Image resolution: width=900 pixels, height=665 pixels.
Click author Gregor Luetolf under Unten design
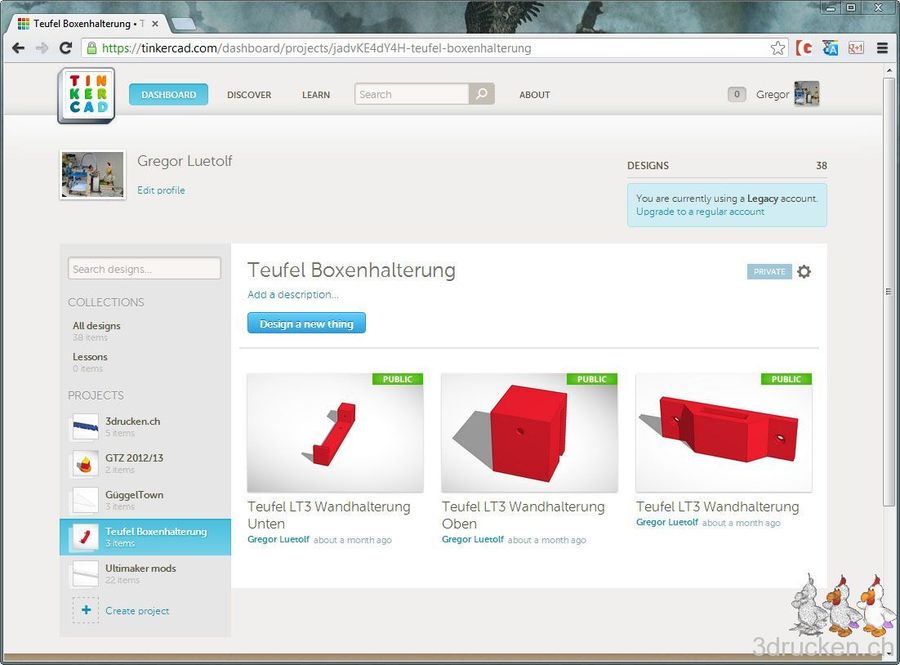coord(278,539)
